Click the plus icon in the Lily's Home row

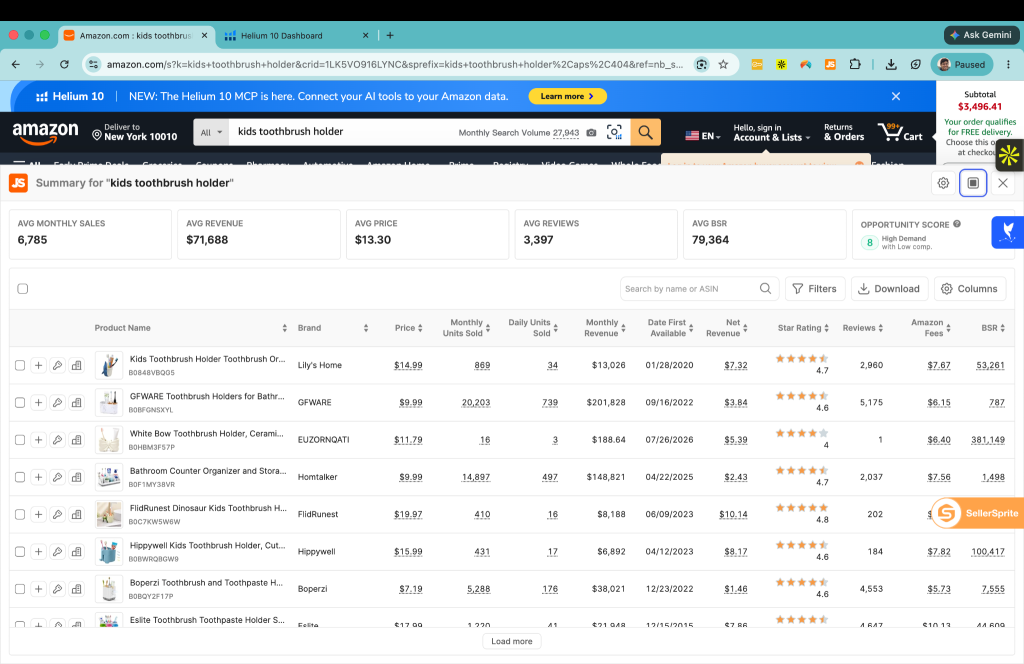coord(39,366)
